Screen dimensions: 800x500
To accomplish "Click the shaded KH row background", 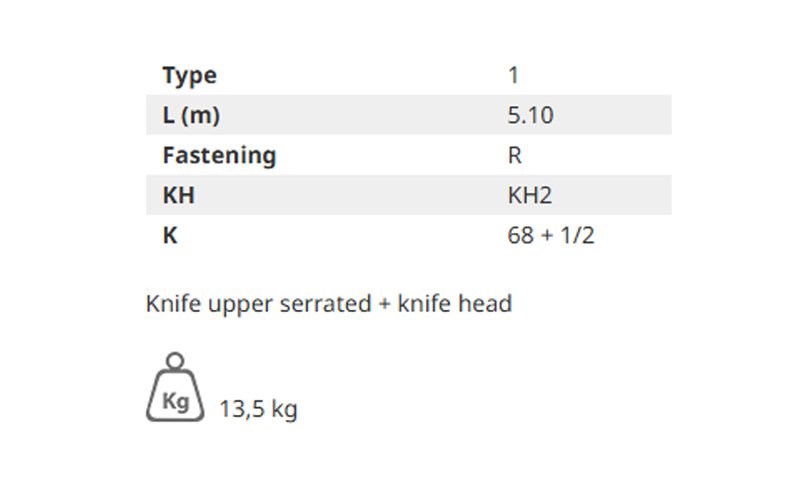I will coord(409,195).
